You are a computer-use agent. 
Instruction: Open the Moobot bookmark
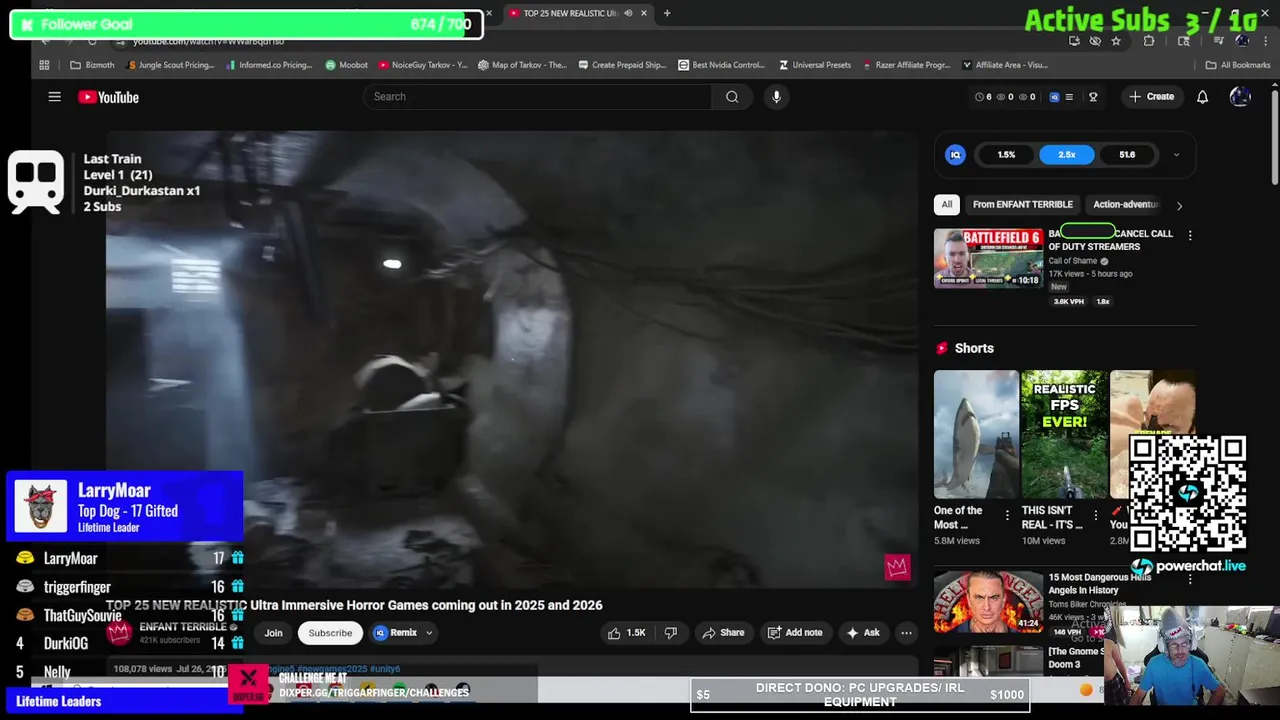pos(346,65)
